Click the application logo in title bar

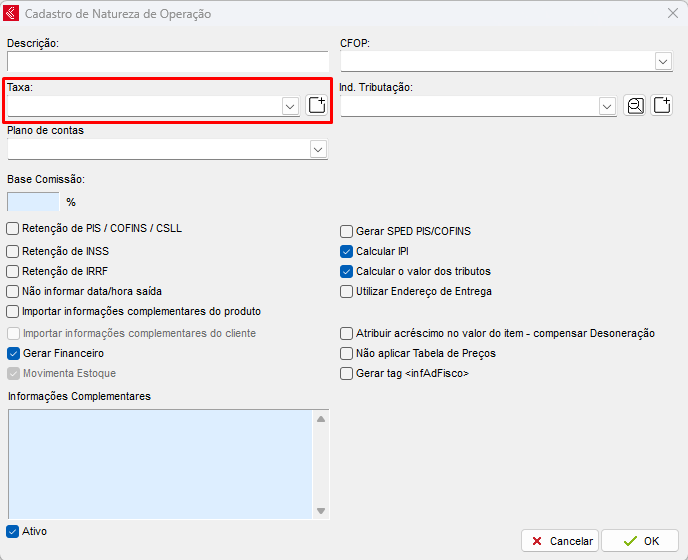click(x=12, y=14)
